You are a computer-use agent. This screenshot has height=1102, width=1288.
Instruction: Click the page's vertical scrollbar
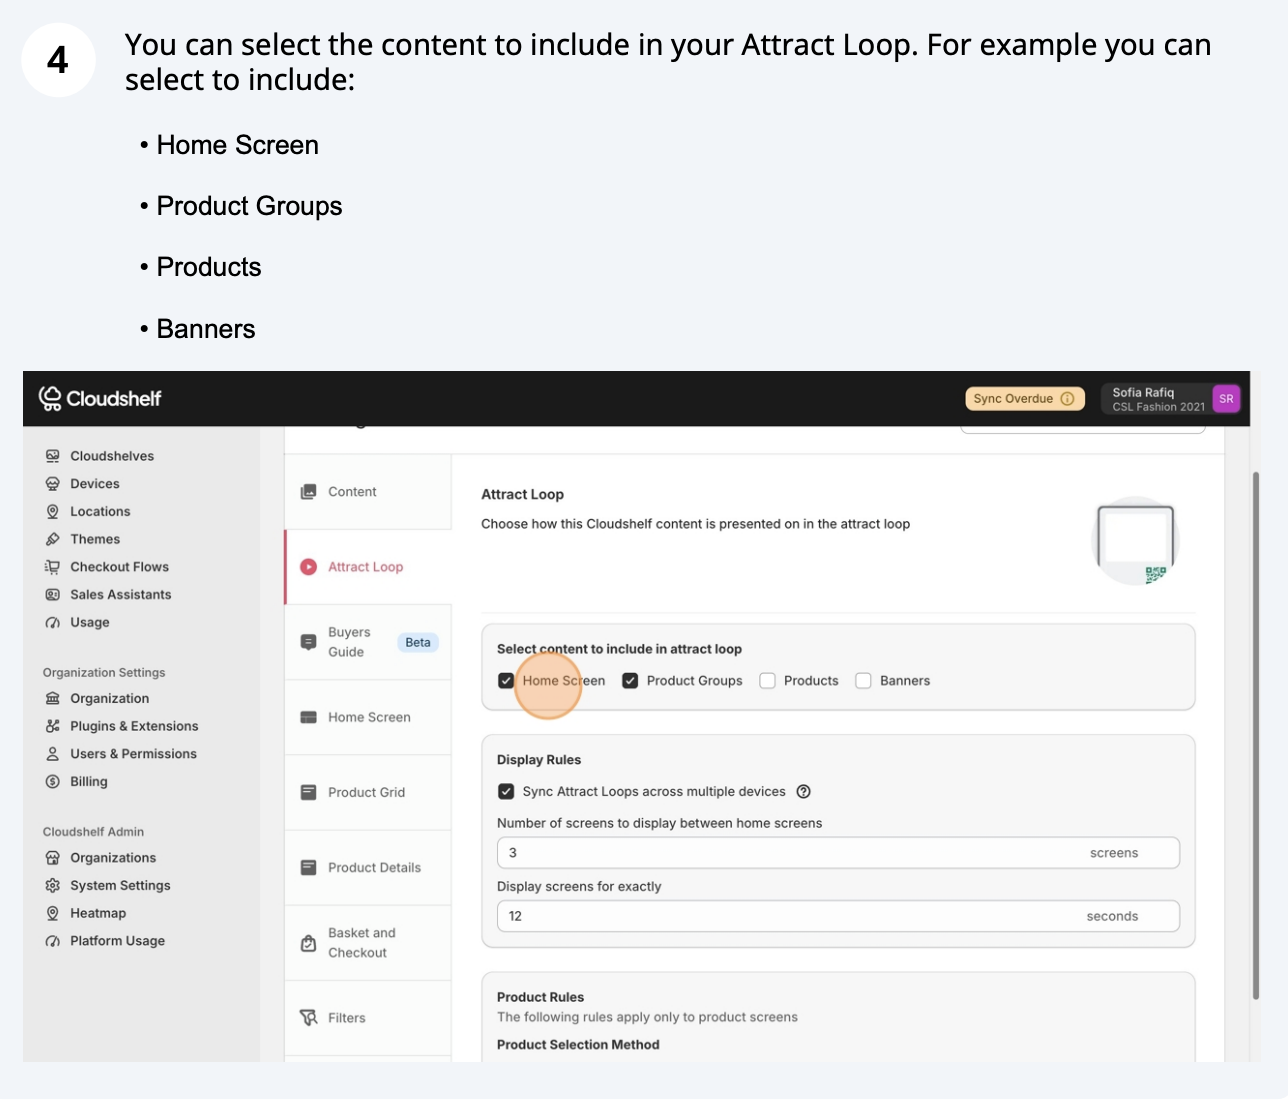tap(1256, 735)
